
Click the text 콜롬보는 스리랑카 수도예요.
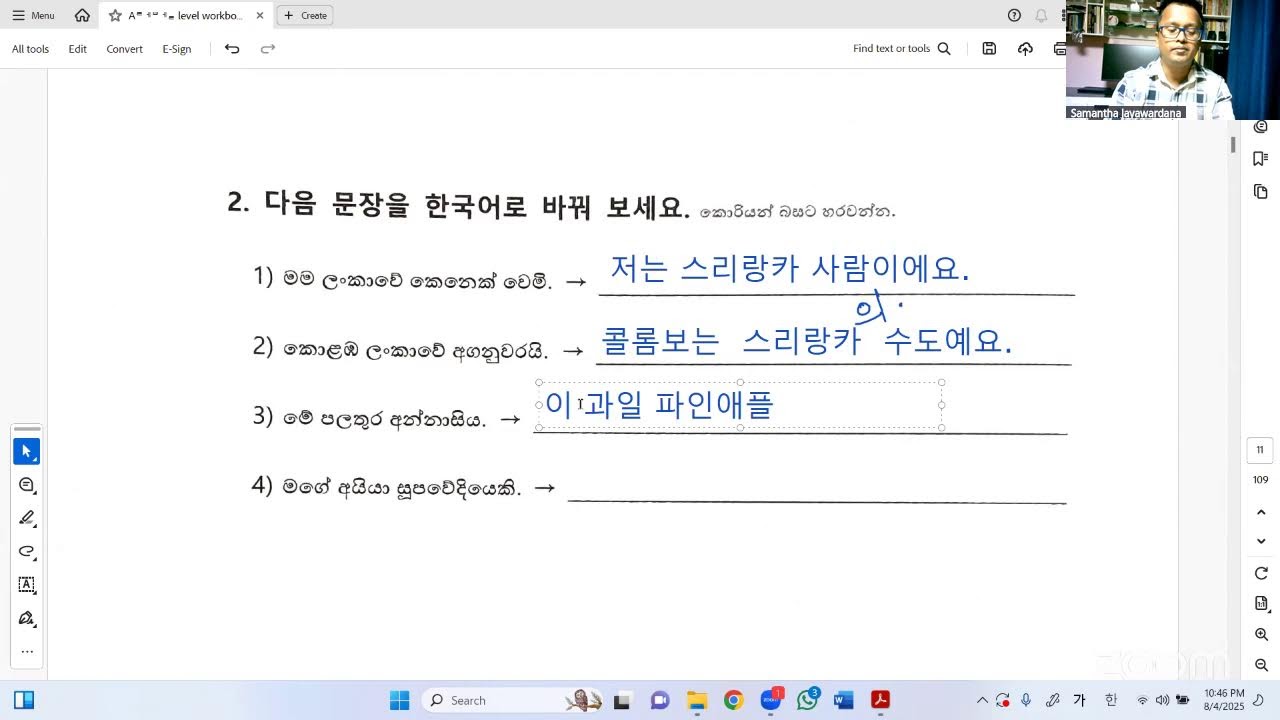[807, 341]
